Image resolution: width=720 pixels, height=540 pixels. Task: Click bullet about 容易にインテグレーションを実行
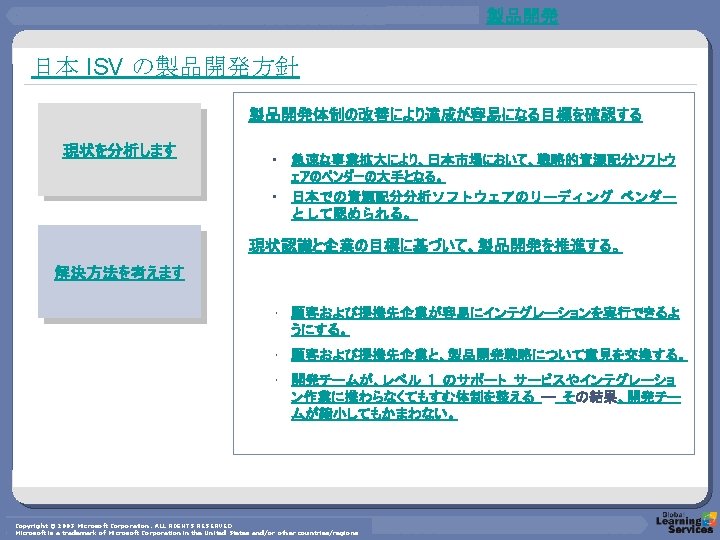(x=485, y=321)
